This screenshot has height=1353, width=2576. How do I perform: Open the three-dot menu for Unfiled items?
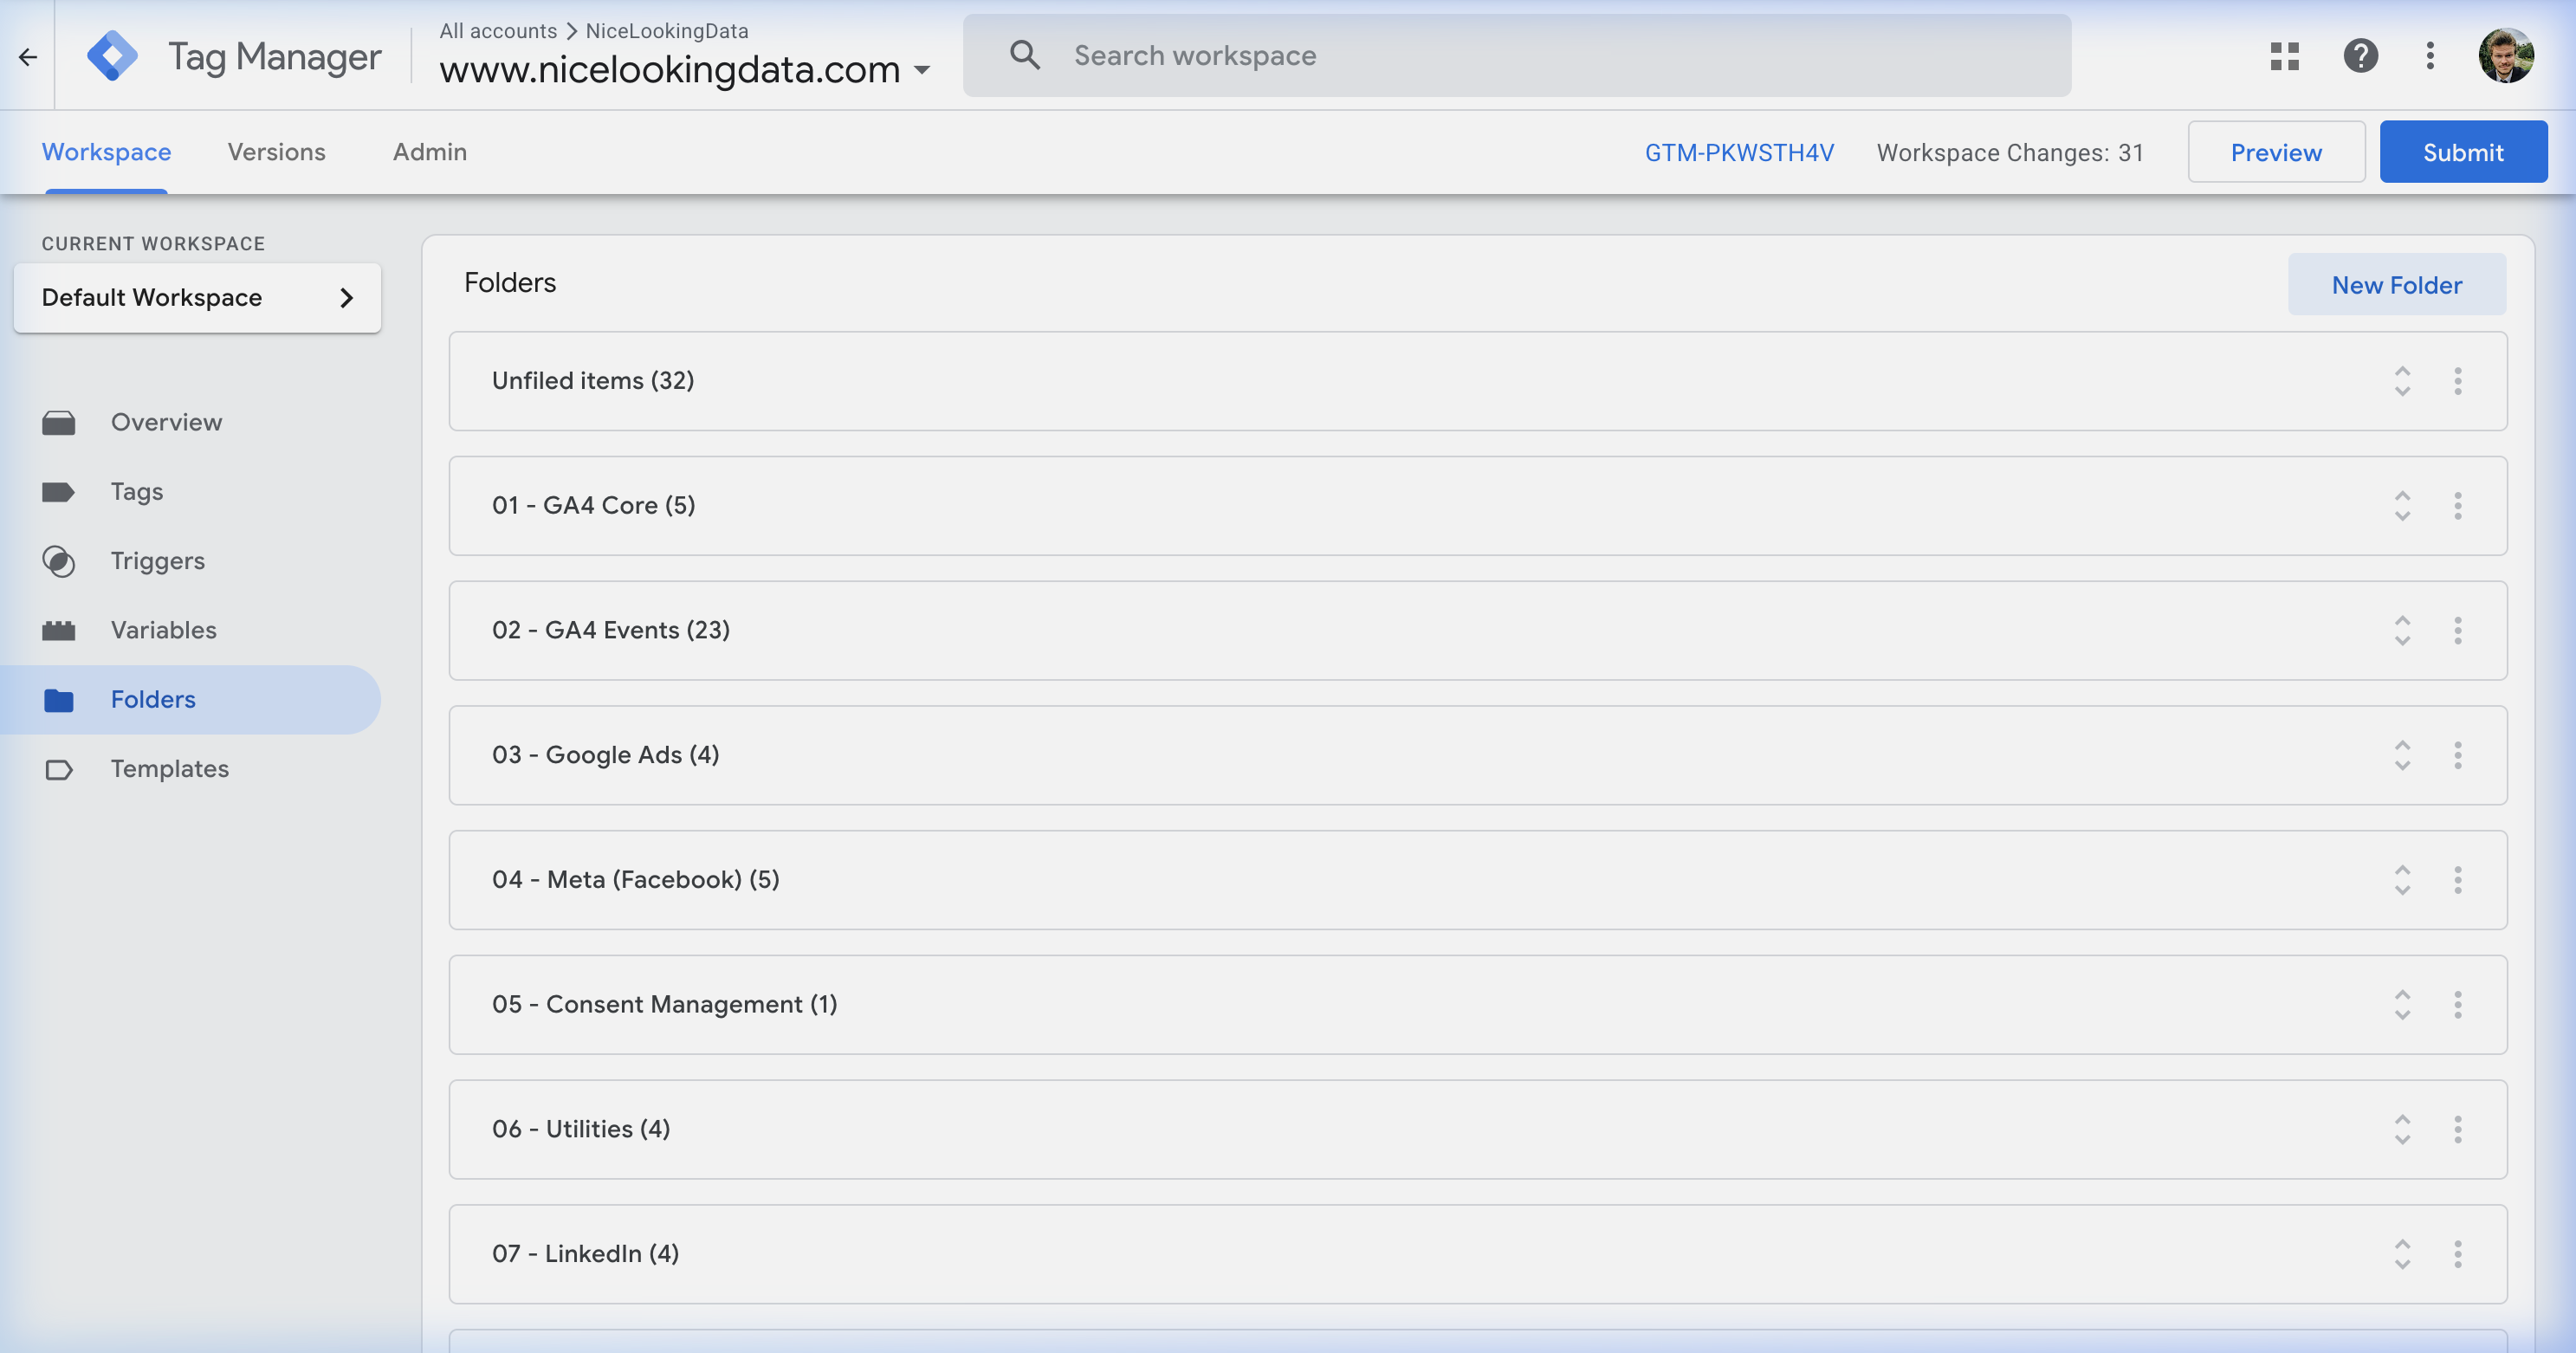(x=2459, y=381)
